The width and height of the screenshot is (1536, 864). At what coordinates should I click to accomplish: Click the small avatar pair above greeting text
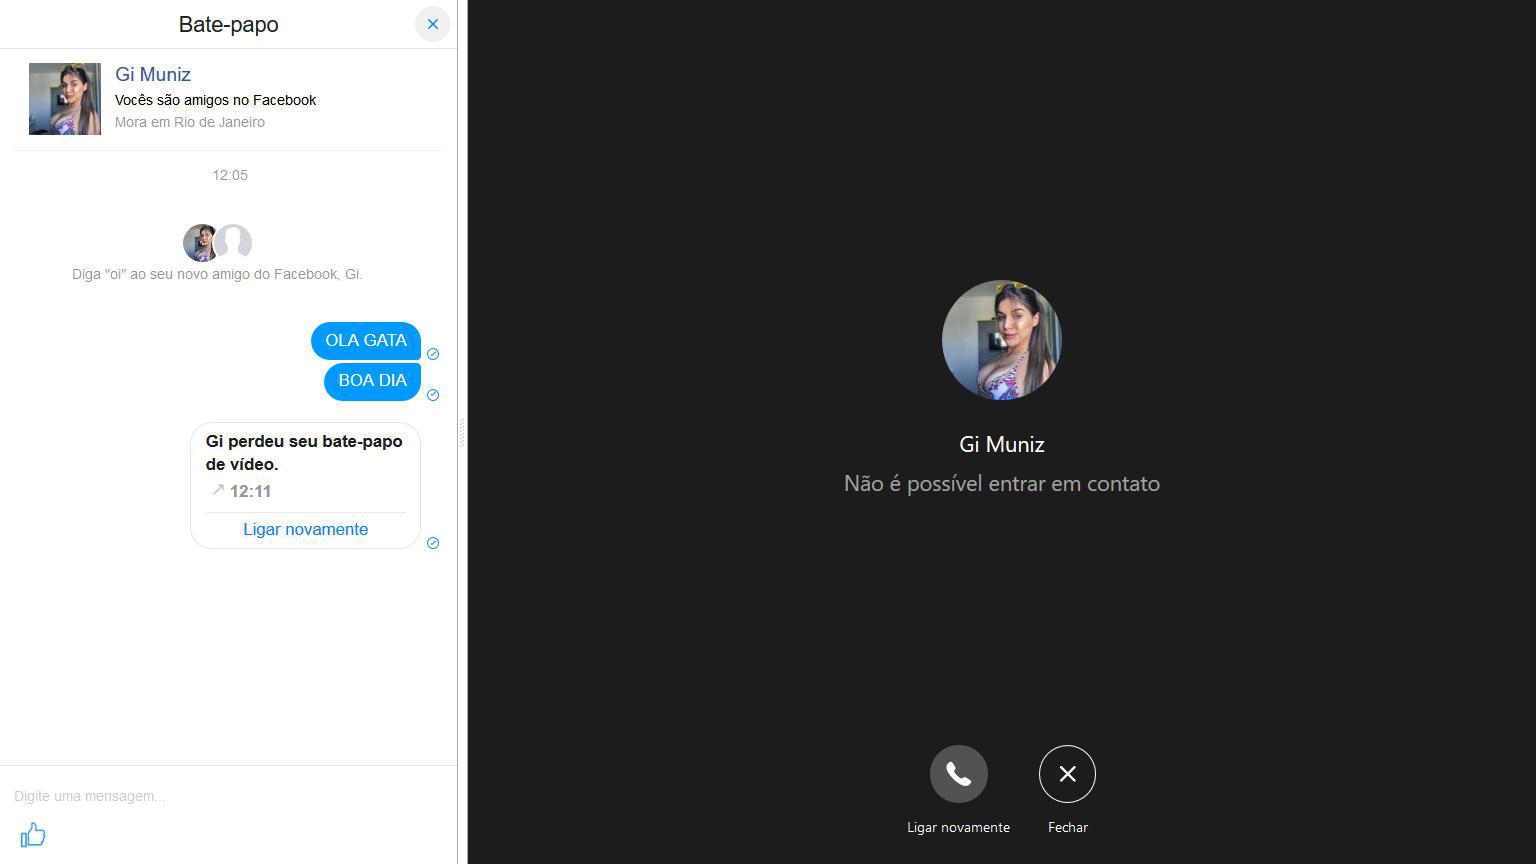pyautogui.click(x=217, y=242)
